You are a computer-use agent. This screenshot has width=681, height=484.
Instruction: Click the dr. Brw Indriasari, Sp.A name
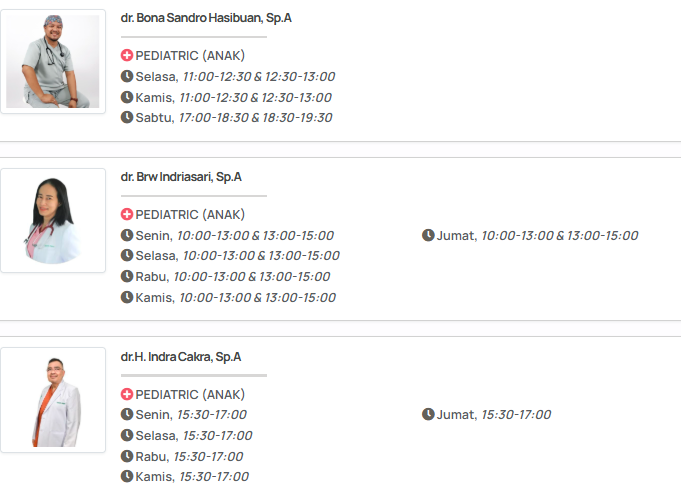[181, 177]
